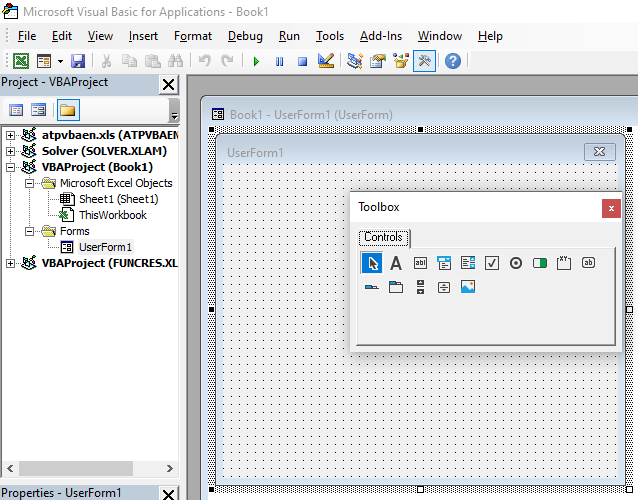This screenshot has height=500, width=638.
Task: Expand VBAProject (FUNCRES.XL project node
Action: coord(10,264)
